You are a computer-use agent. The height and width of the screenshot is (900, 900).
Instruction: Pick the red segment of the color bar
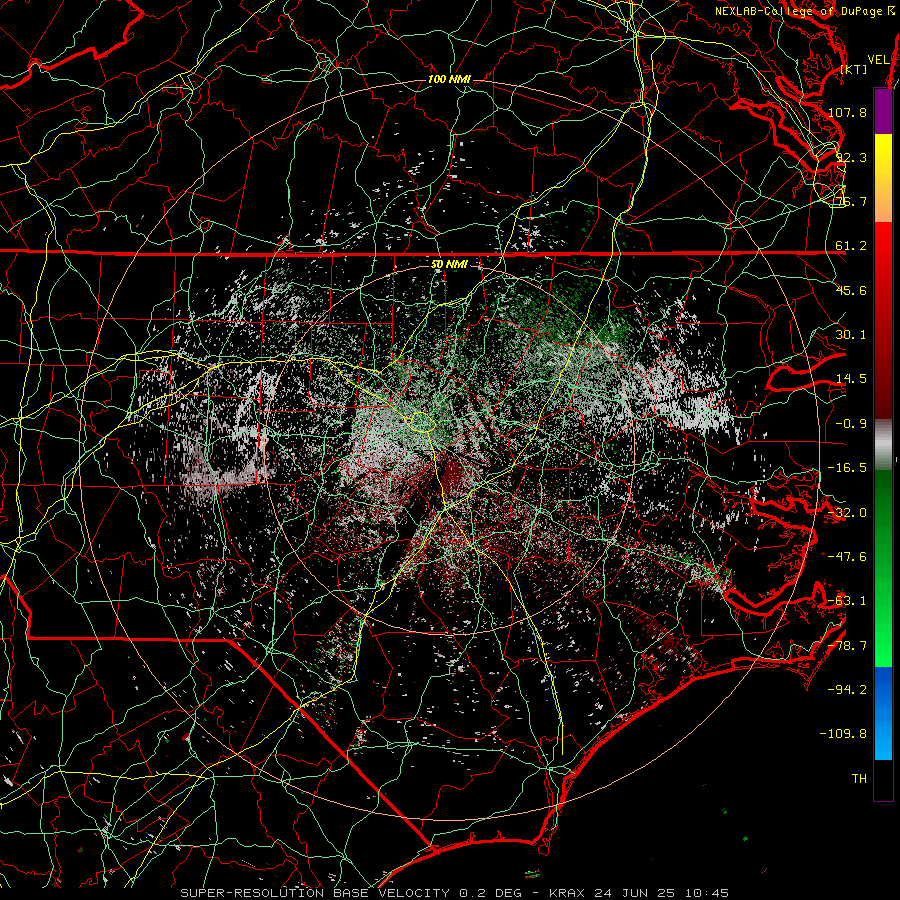tap(883, 320)
